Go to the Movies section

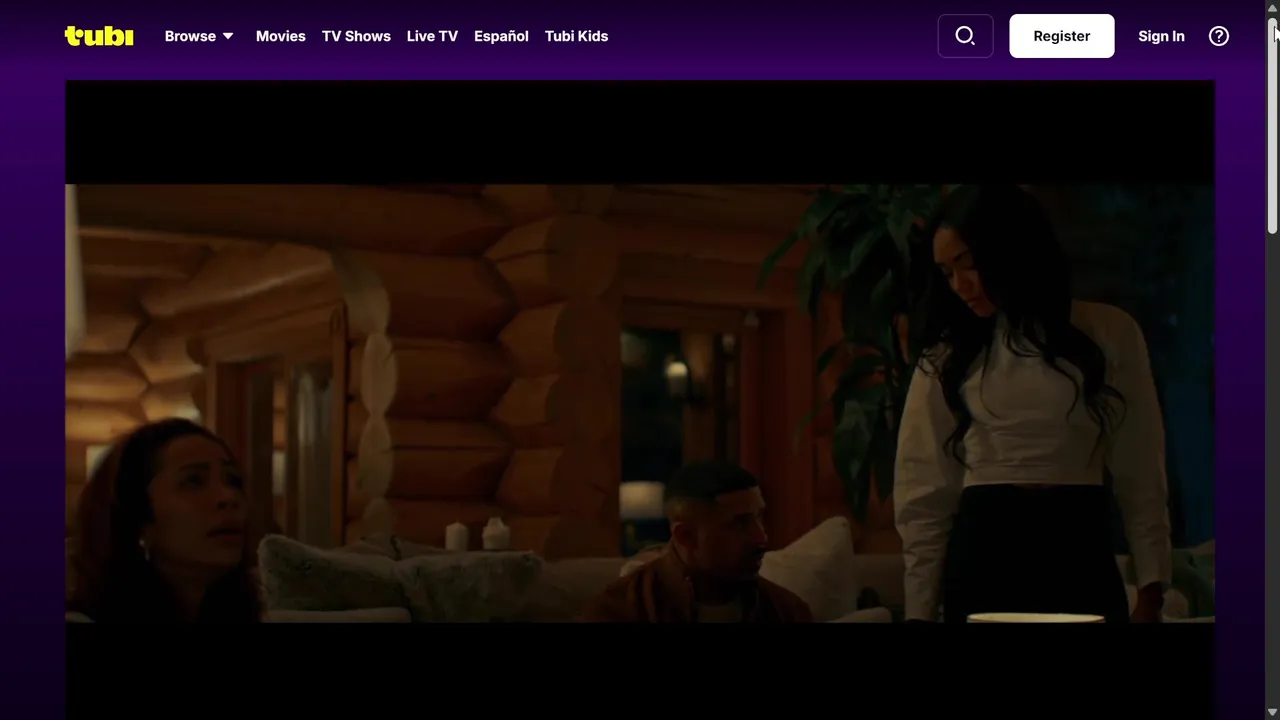click(280, 36)
